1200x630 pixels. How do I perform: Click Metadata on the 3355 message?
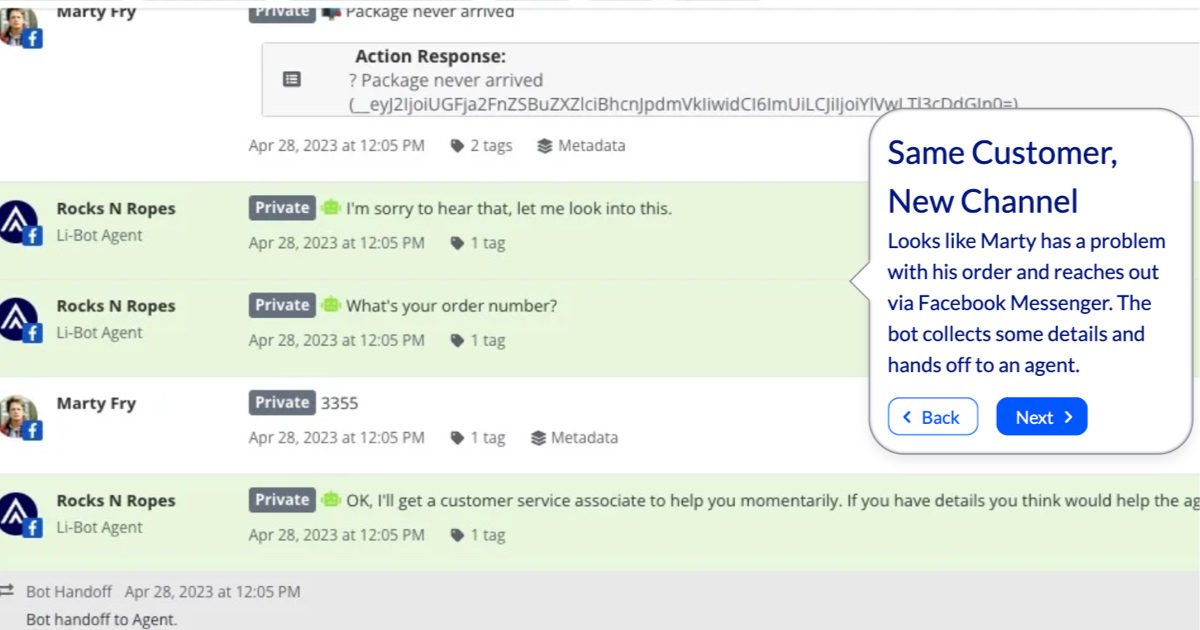click(574, 438)
